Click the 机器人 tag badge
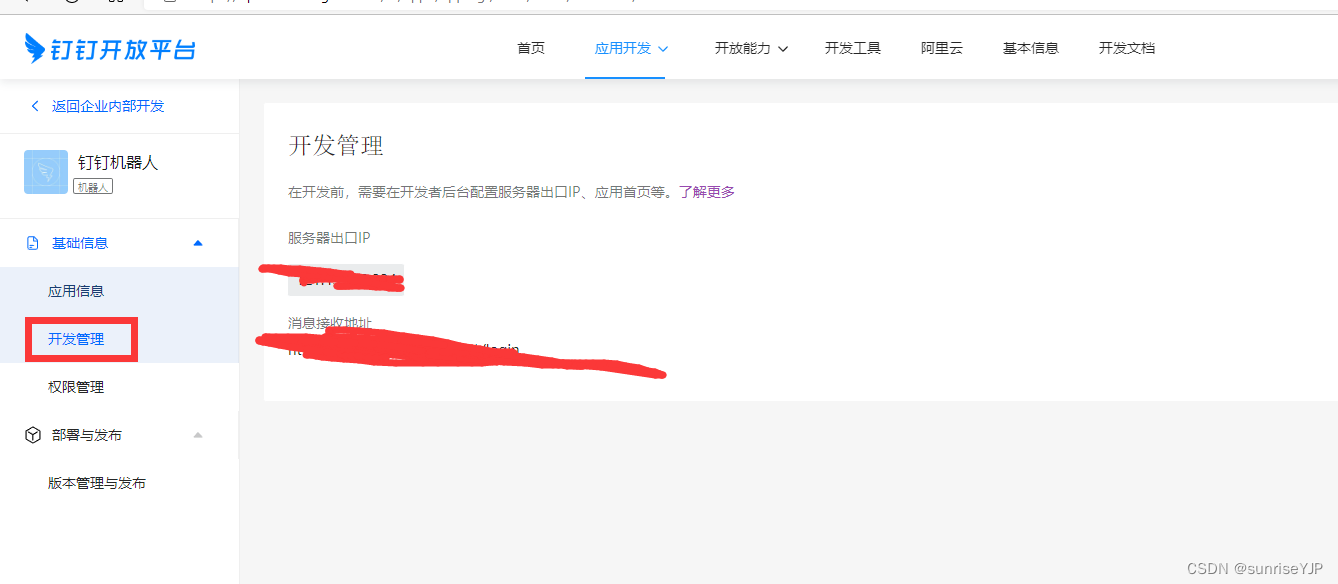 93,187
